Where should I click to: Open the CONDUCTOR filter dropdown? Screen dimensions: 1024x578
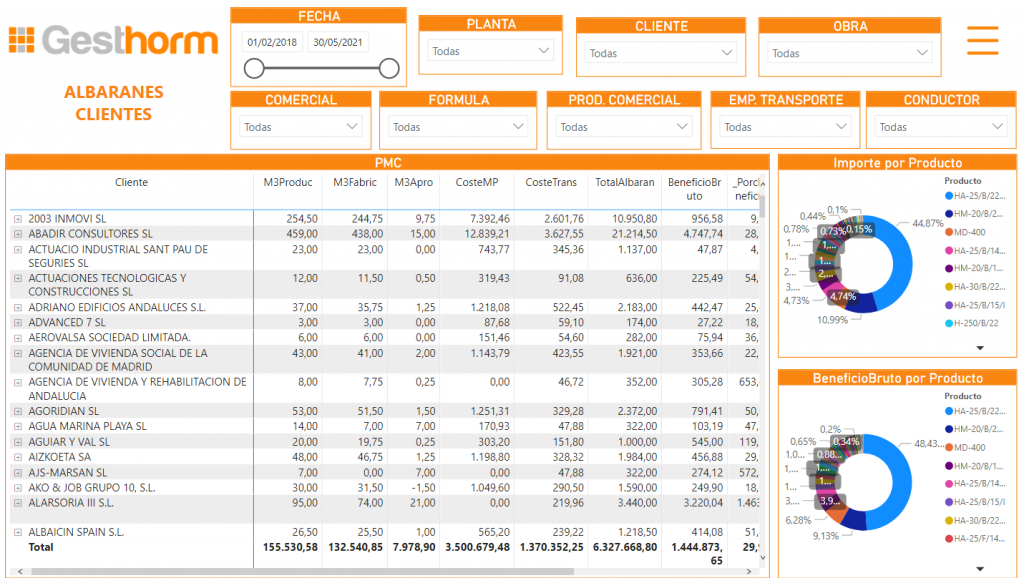point(938,127)
